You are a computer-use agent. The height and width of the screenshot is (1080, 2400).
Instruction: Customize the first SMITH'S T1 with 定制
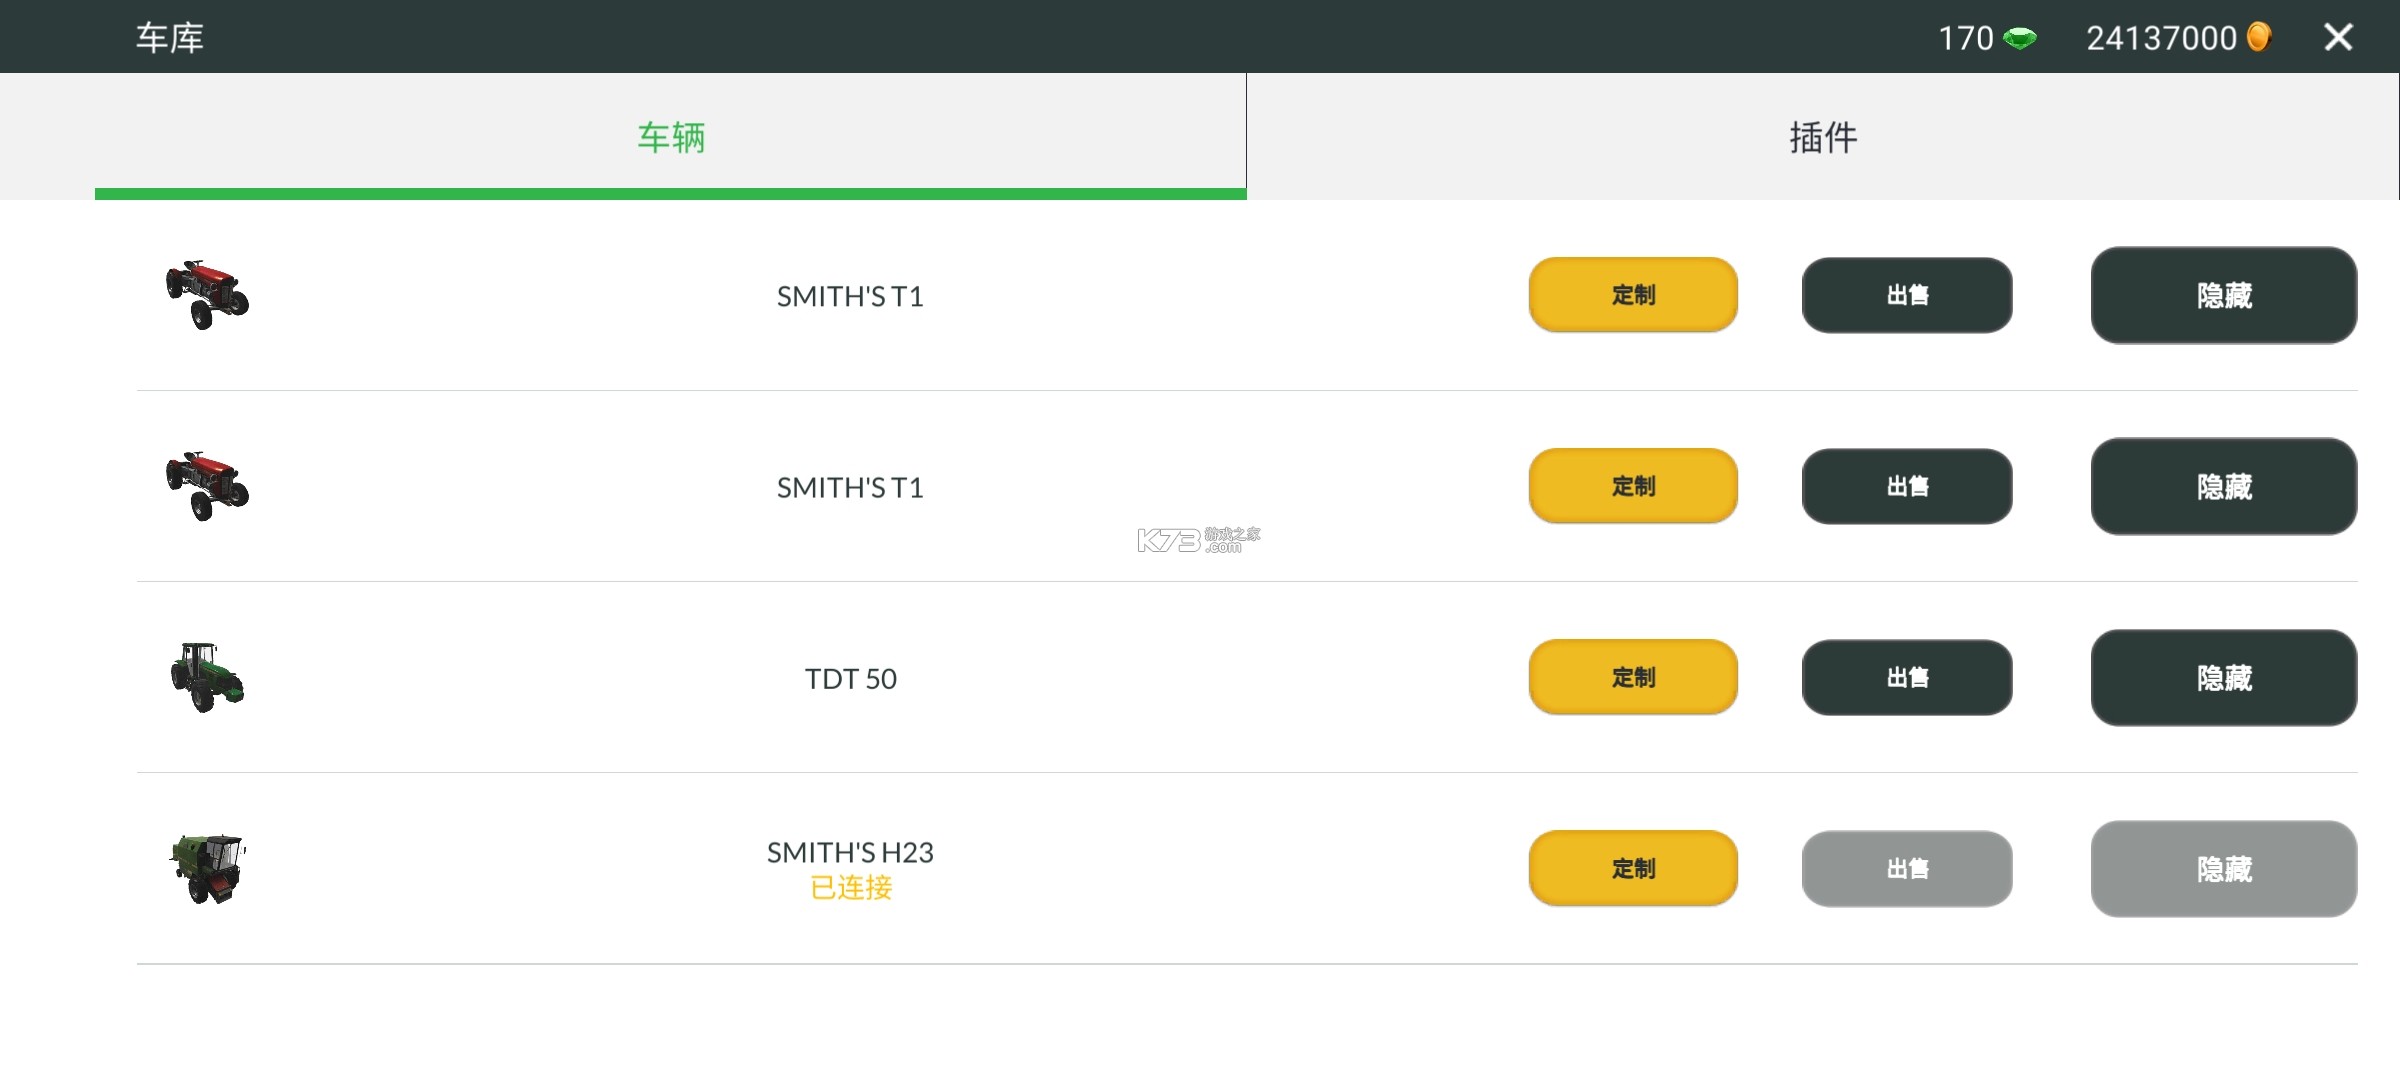[x=1633, y=295]
